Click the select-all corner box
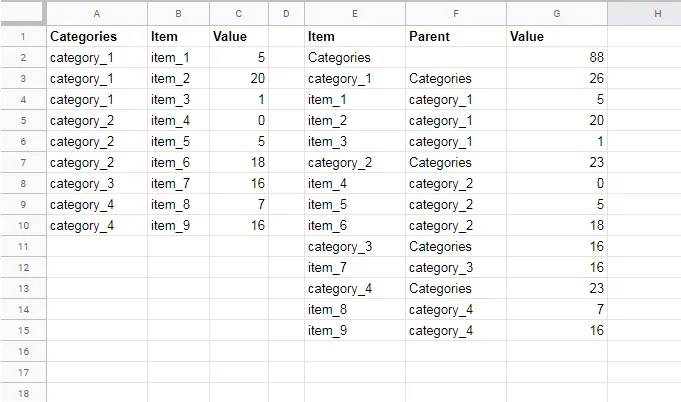Image resolution: width=681 pixels, height=402 pixels. coord(22,14)
